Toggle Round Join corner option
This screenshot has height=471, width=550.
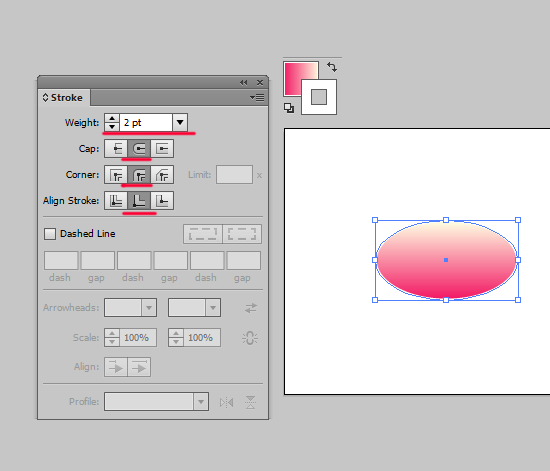[x=139, y=175]
